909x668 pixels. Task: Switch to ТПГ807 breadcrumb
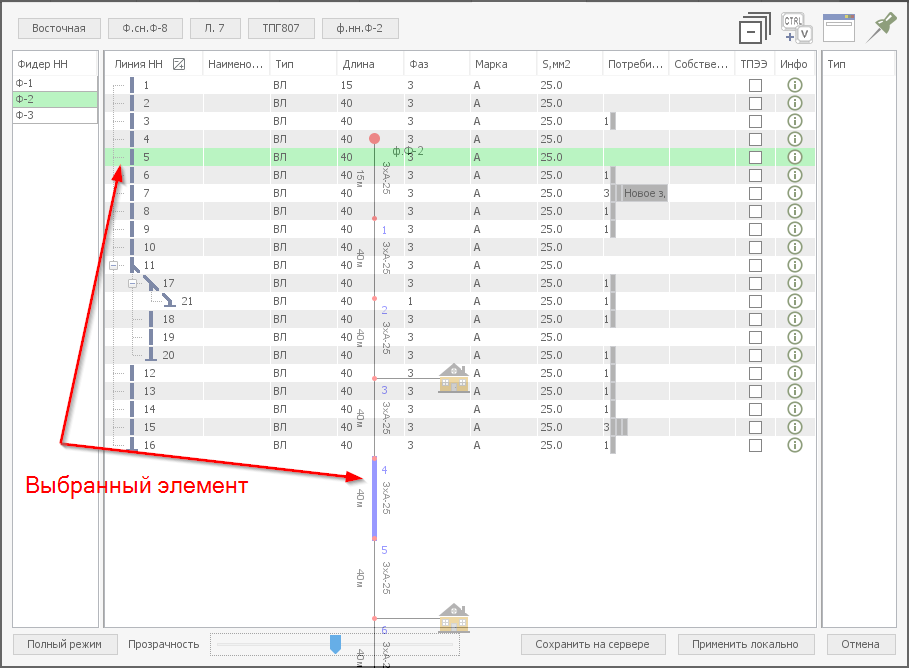point(281,28)
